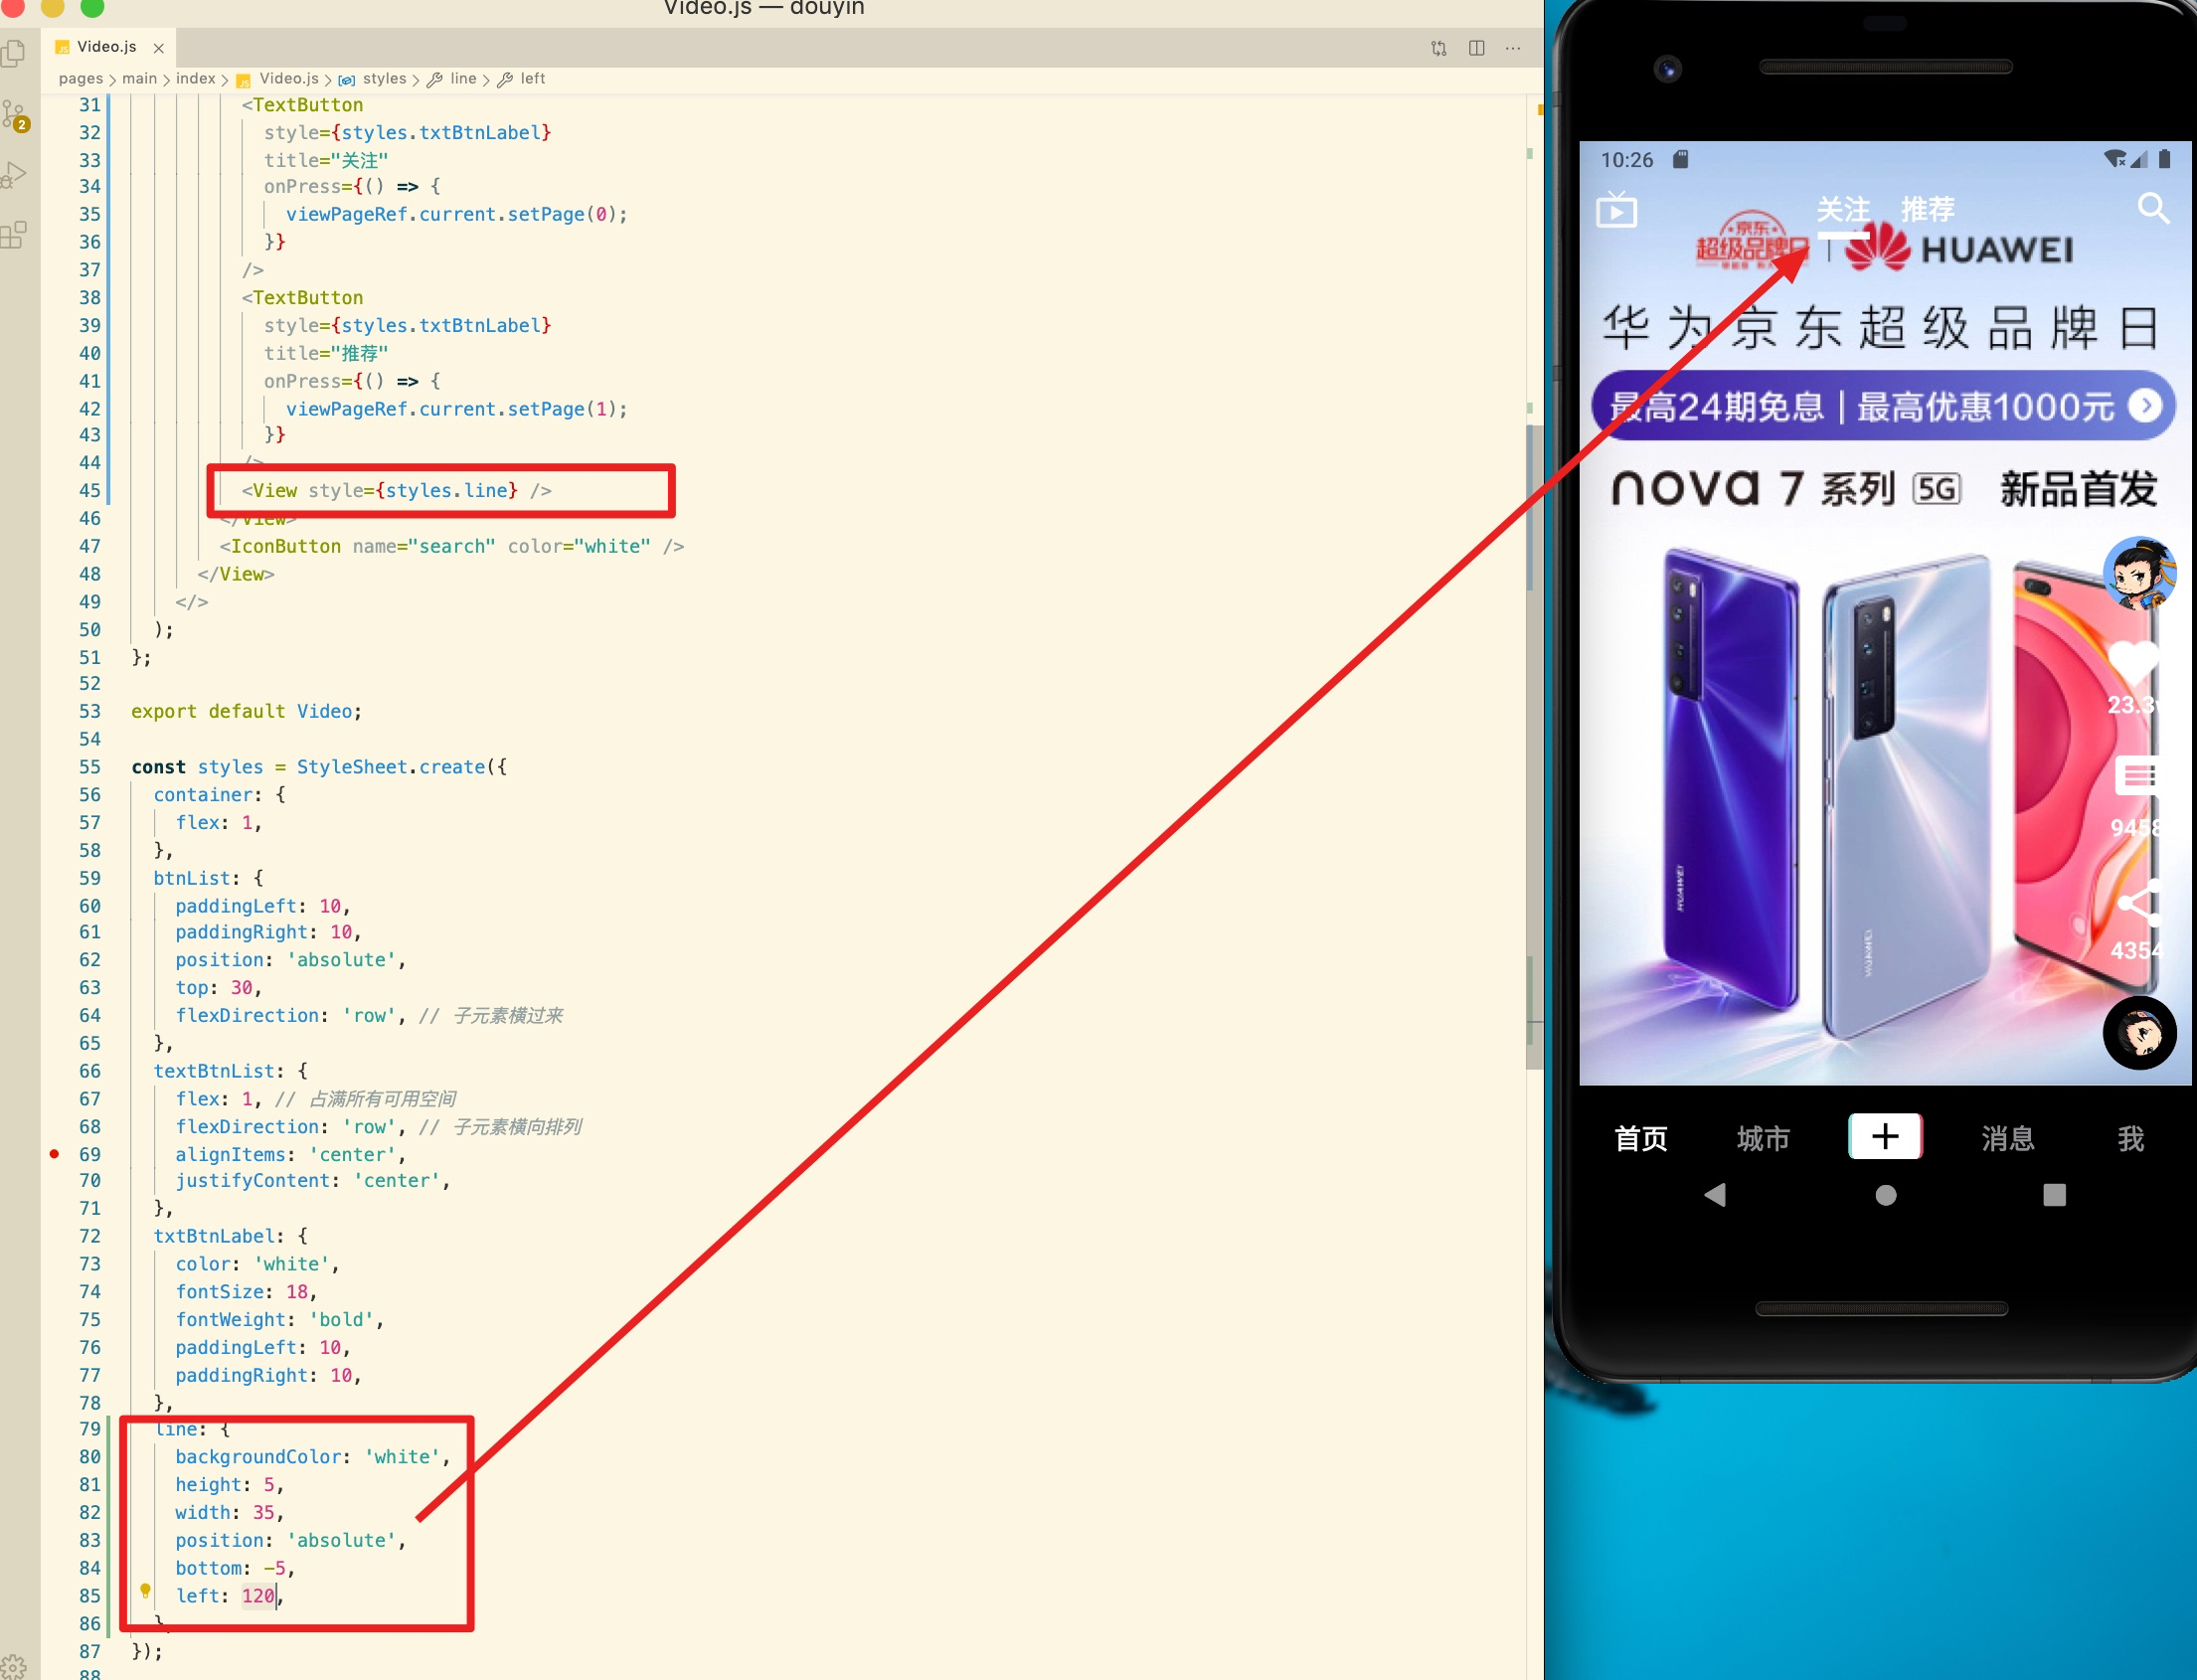This screenshot has height=1680, width=2197.
Task: Select 'line' breadcrumb symbol
Action: click(463, 79)
